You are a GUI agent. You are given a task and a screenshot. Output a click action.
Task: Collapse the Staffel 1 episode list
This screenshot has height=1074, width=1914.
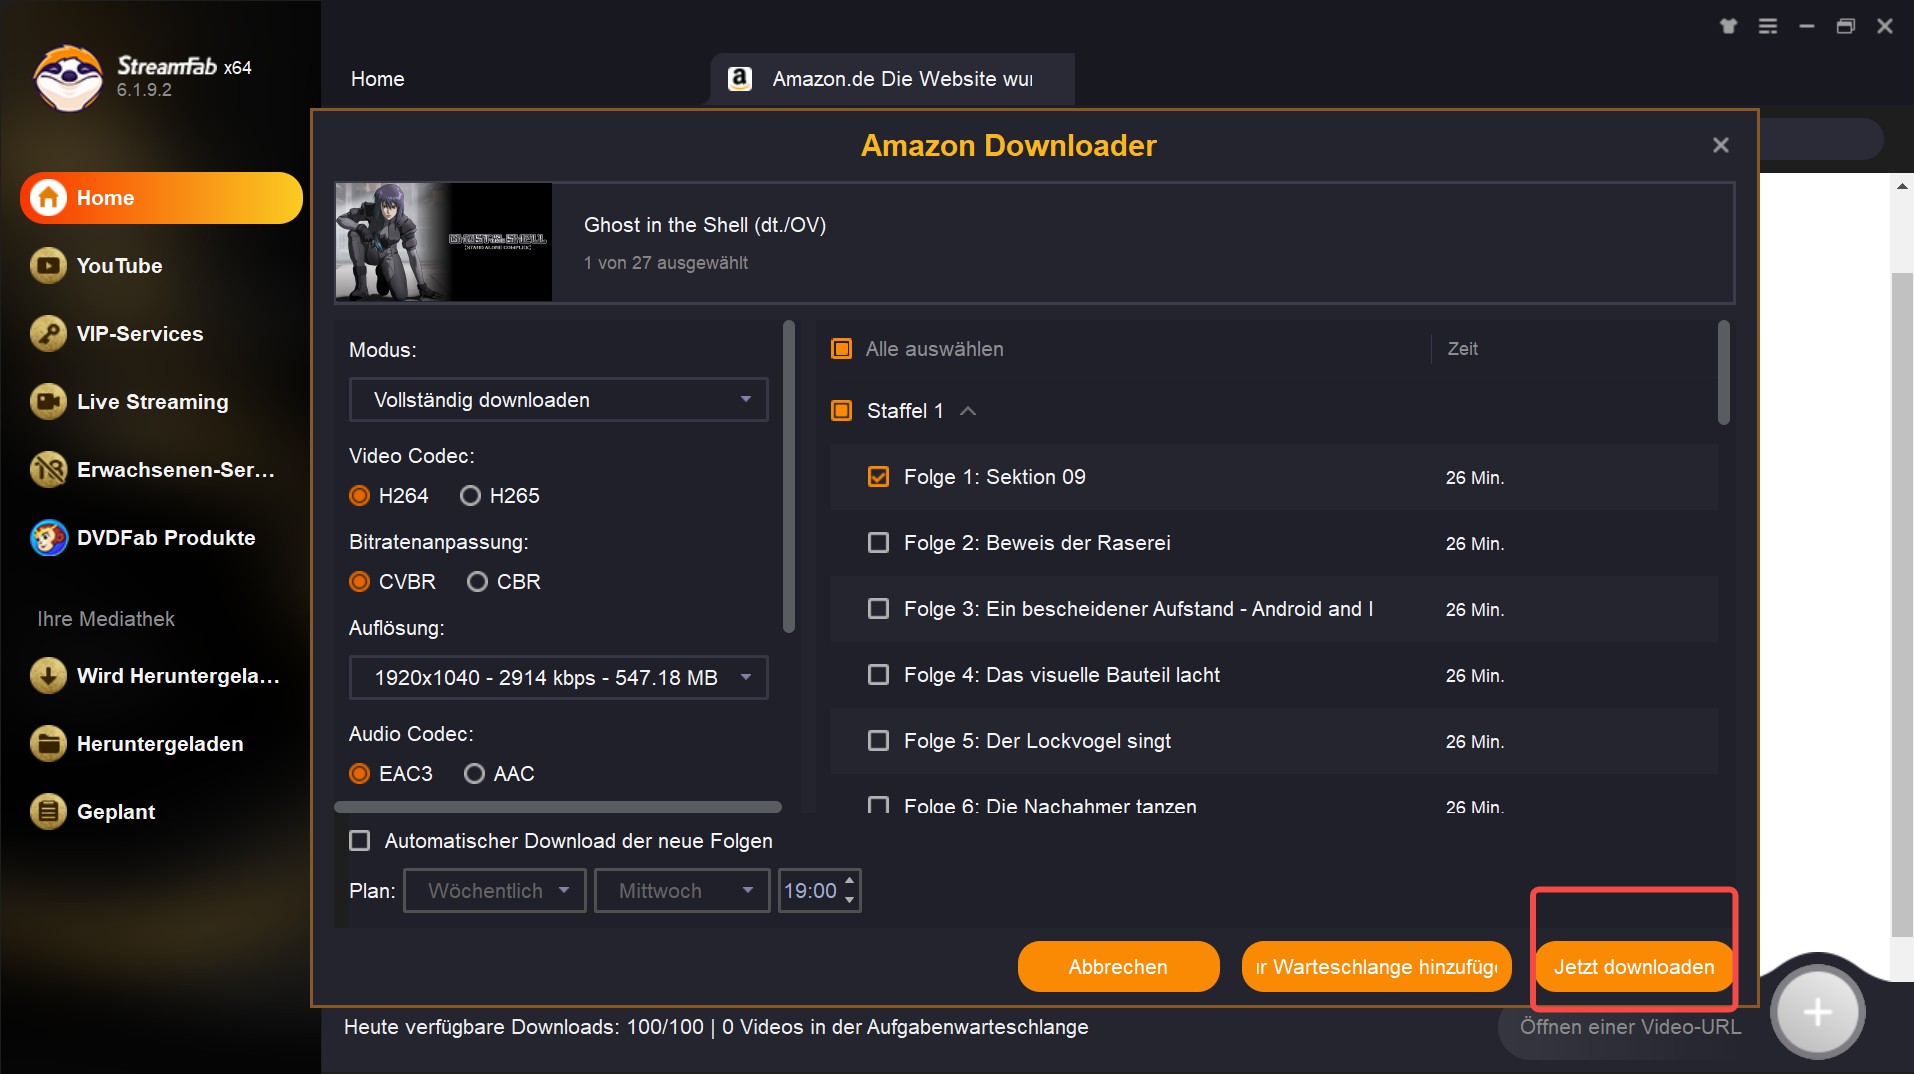click(968, 411)
